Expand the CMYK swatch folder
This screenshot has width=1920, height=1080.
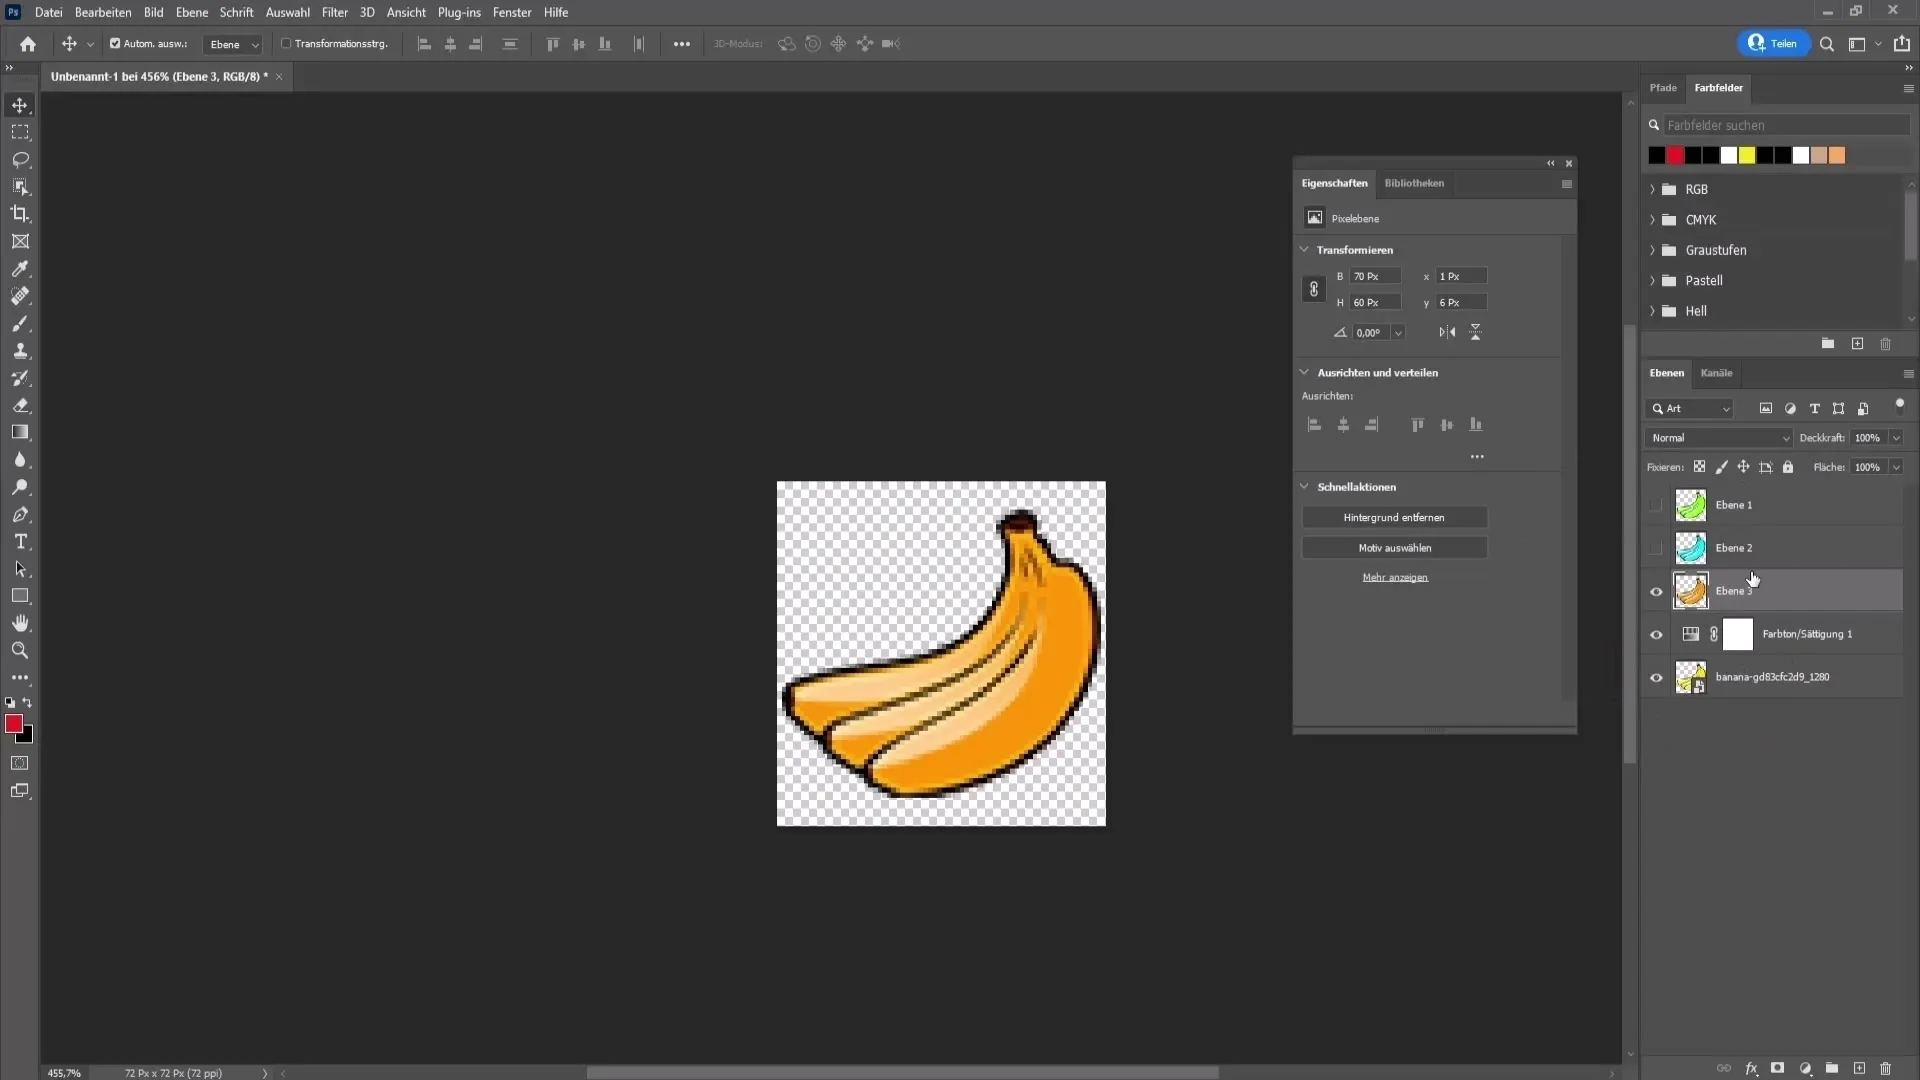tap(1652, 220)
